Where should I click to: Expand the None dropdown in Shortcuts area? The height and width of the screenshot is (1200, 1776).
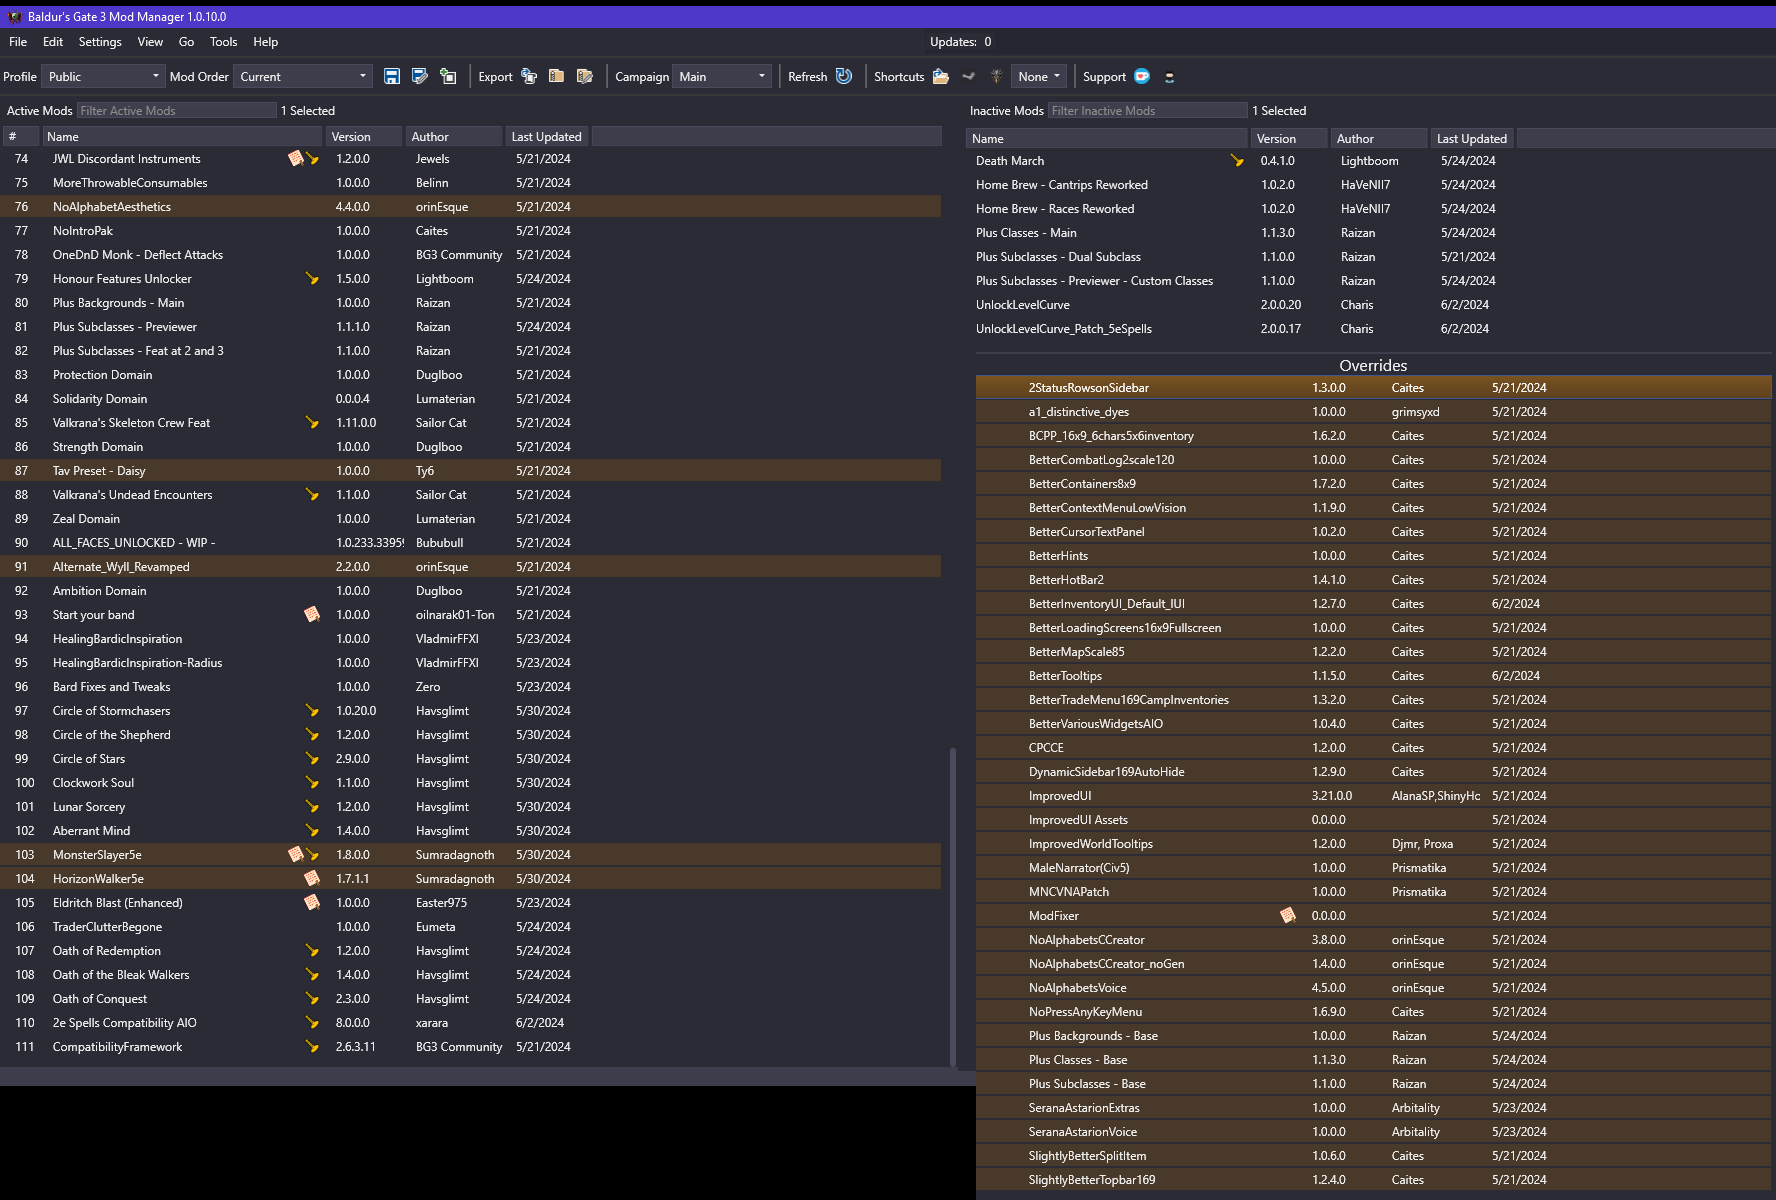[1039, 77]
